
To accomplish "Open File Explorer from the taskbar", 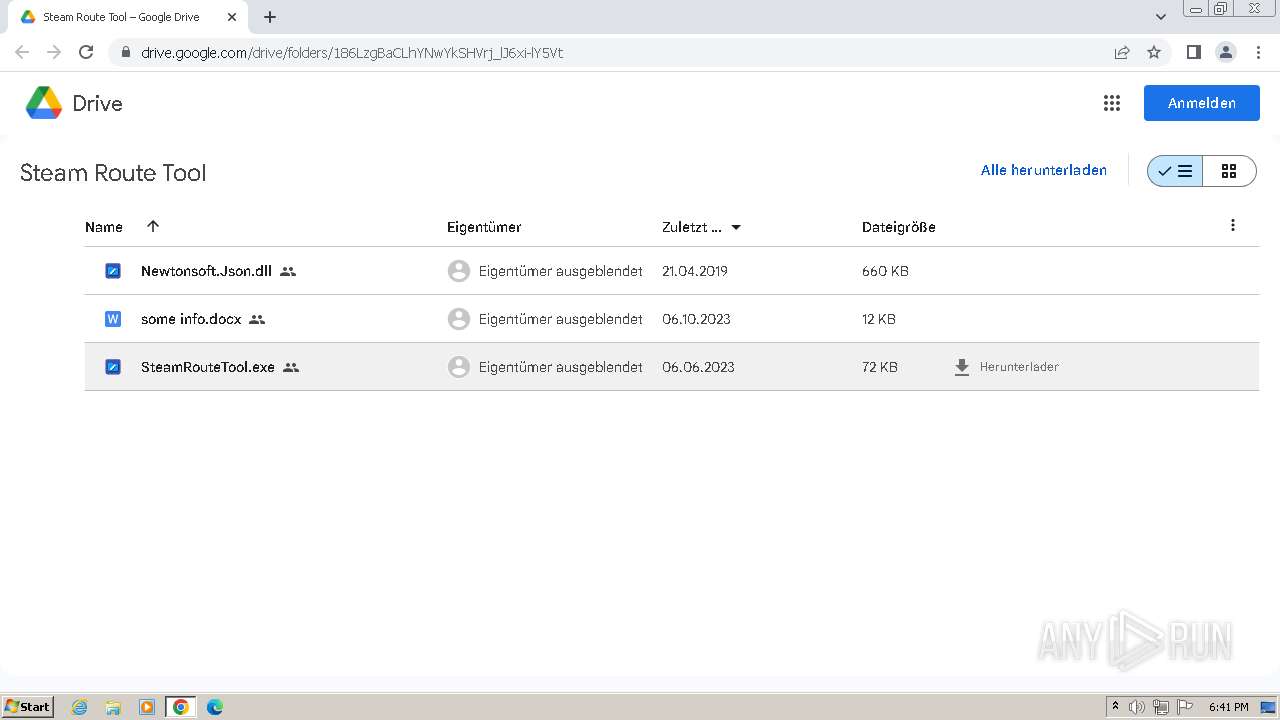I will click(113, 707).
